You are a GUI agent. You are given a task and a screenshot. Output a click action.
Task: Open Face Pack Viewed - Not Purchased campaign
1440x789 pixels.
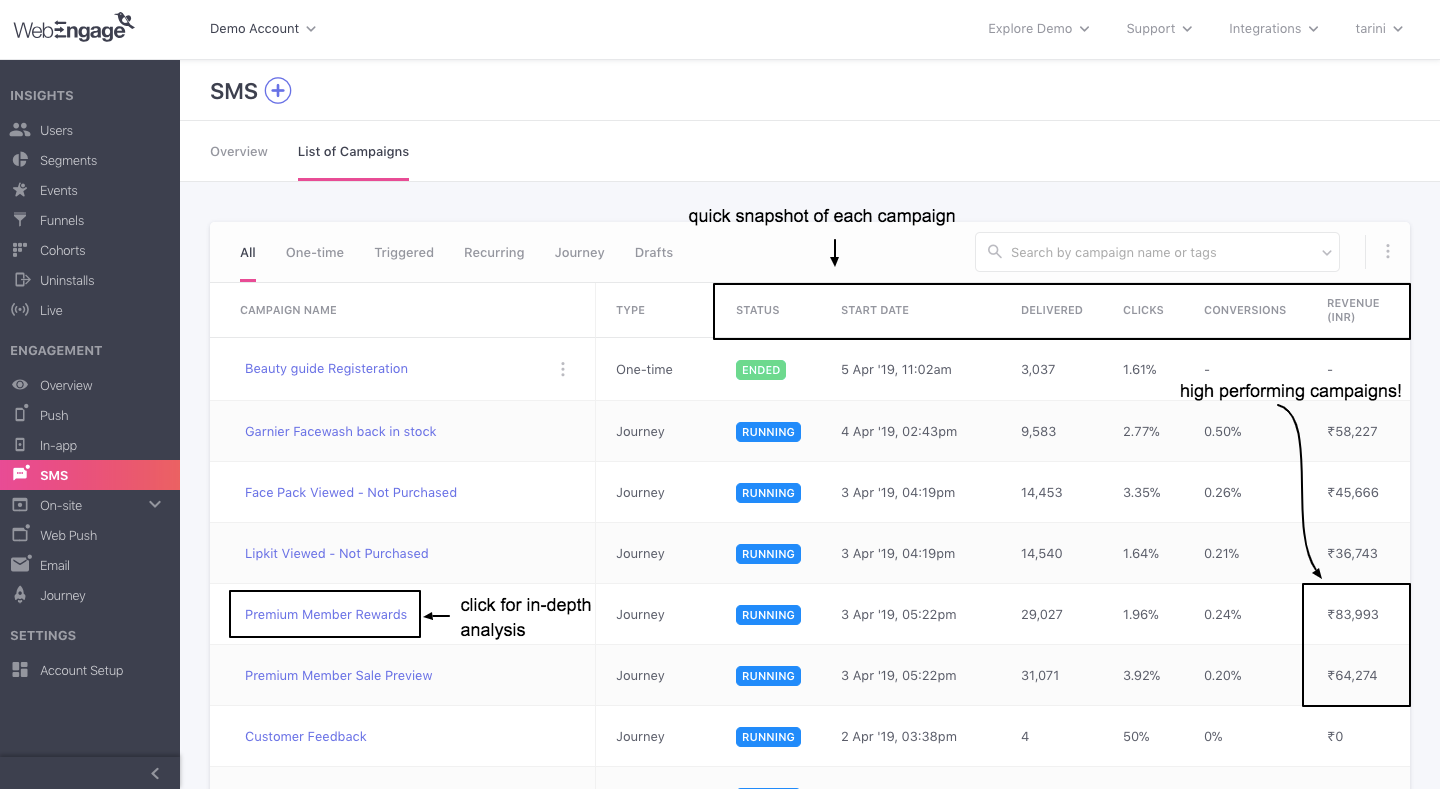351,492
